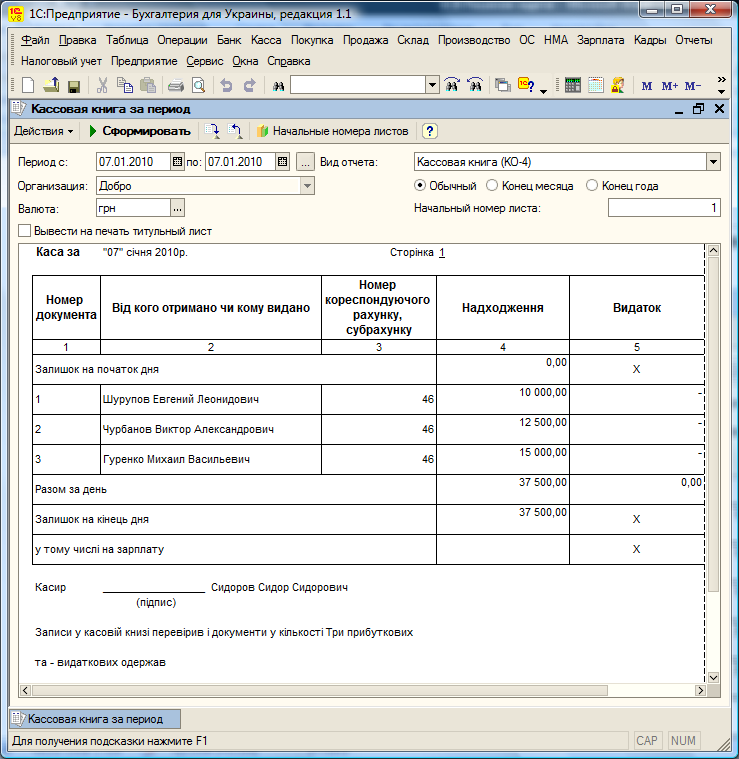Screen dimensions: 739x759
Task: Click the horizontal scrollbar right arrow
Action: point(700,691)
